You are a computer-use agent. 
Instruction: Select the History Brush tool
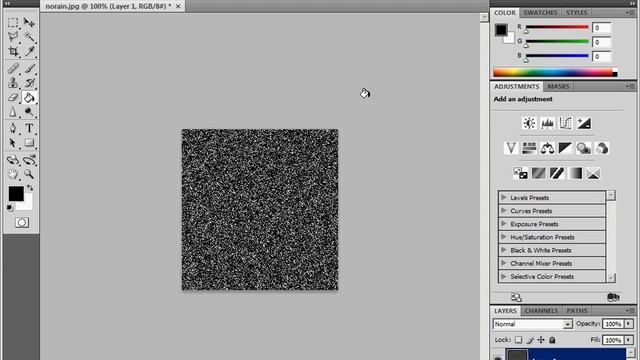[29, 83]
